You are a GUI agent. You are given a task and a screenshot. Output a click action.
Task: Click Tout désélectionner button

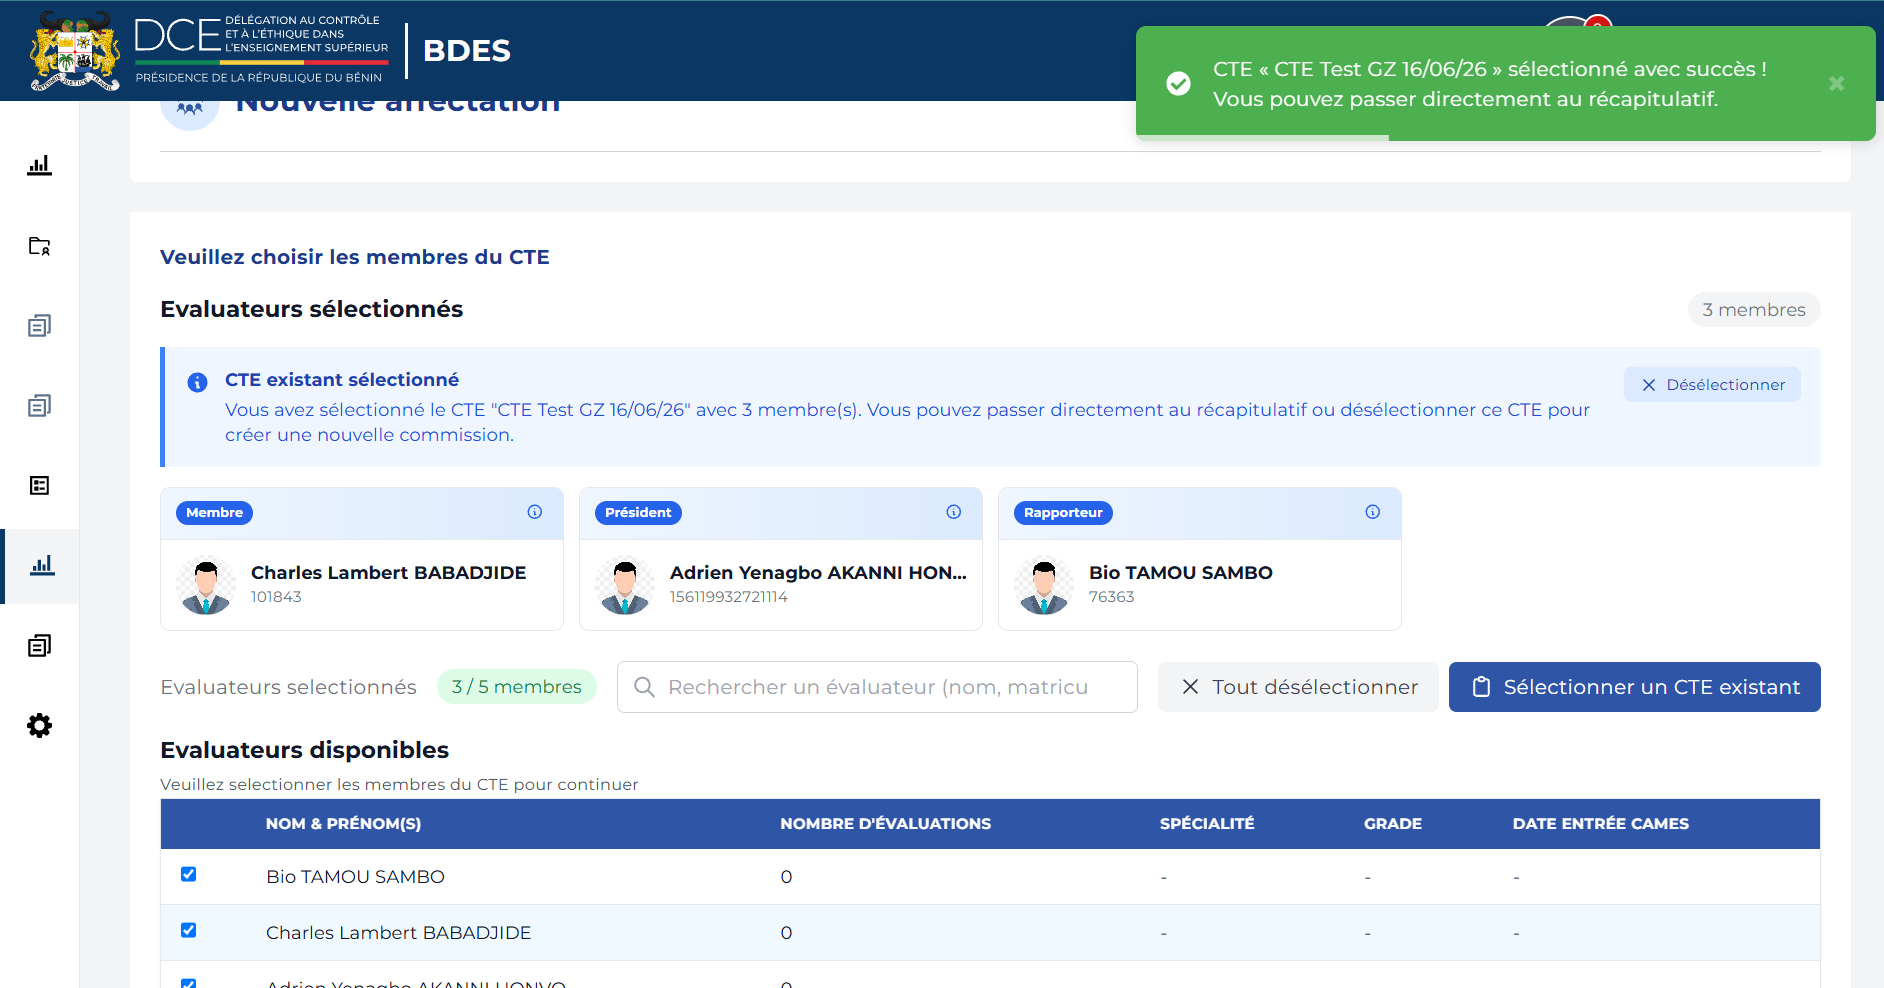tap(1298, 687)
